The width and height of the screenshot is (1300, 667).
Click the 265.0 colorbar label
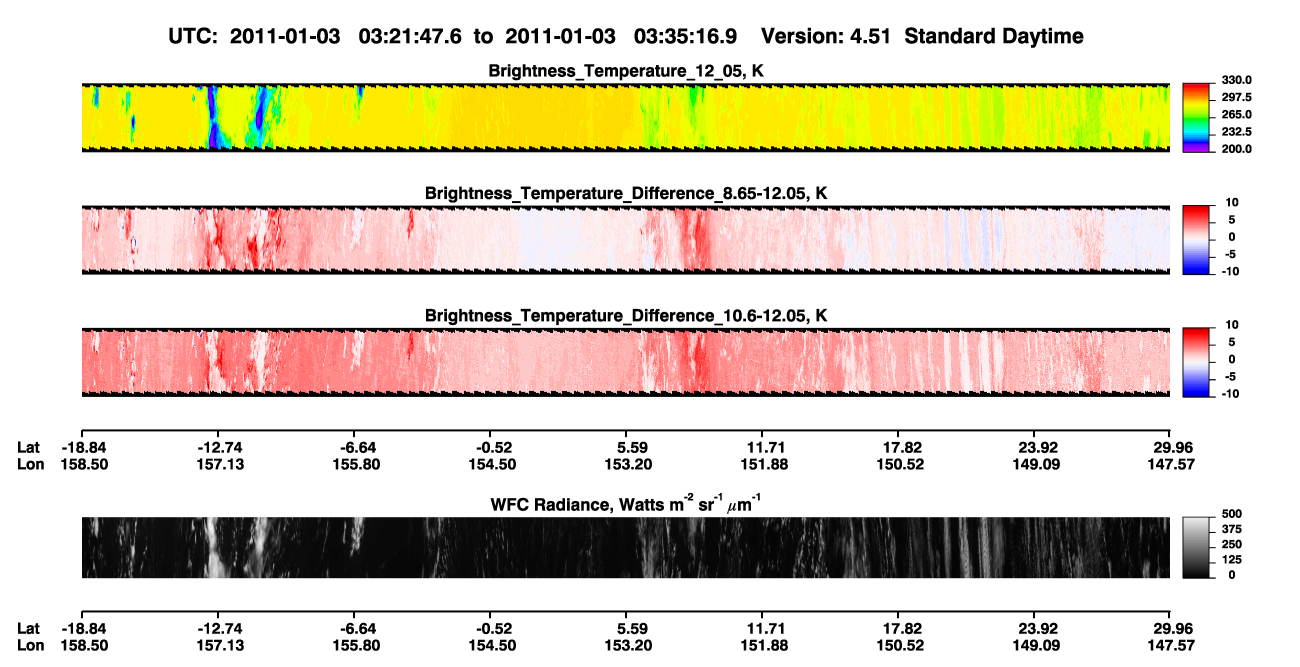[x=1235, y=115]
